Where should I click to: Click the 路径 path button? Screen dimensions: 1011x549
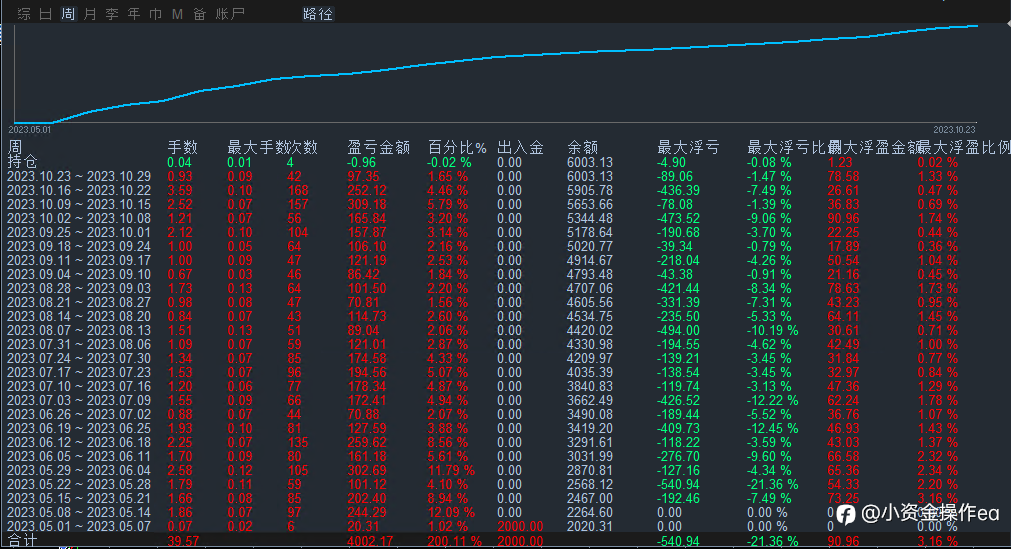[x=318, y=14]
